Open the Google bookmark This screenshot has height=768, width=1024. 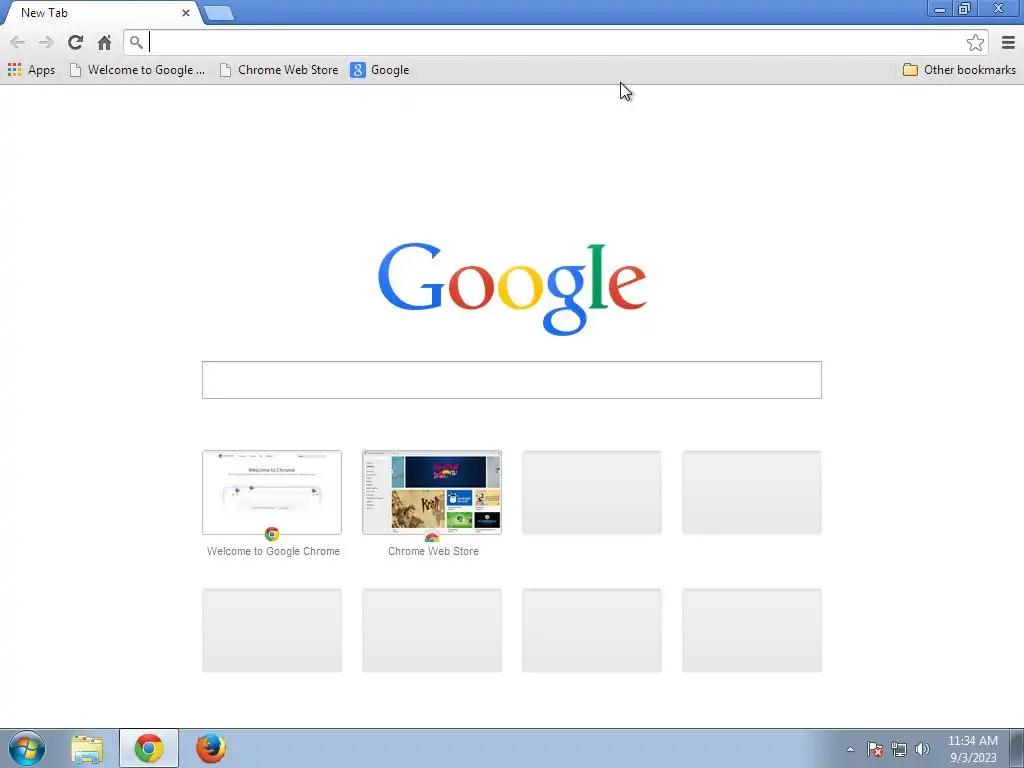point(380,70)
